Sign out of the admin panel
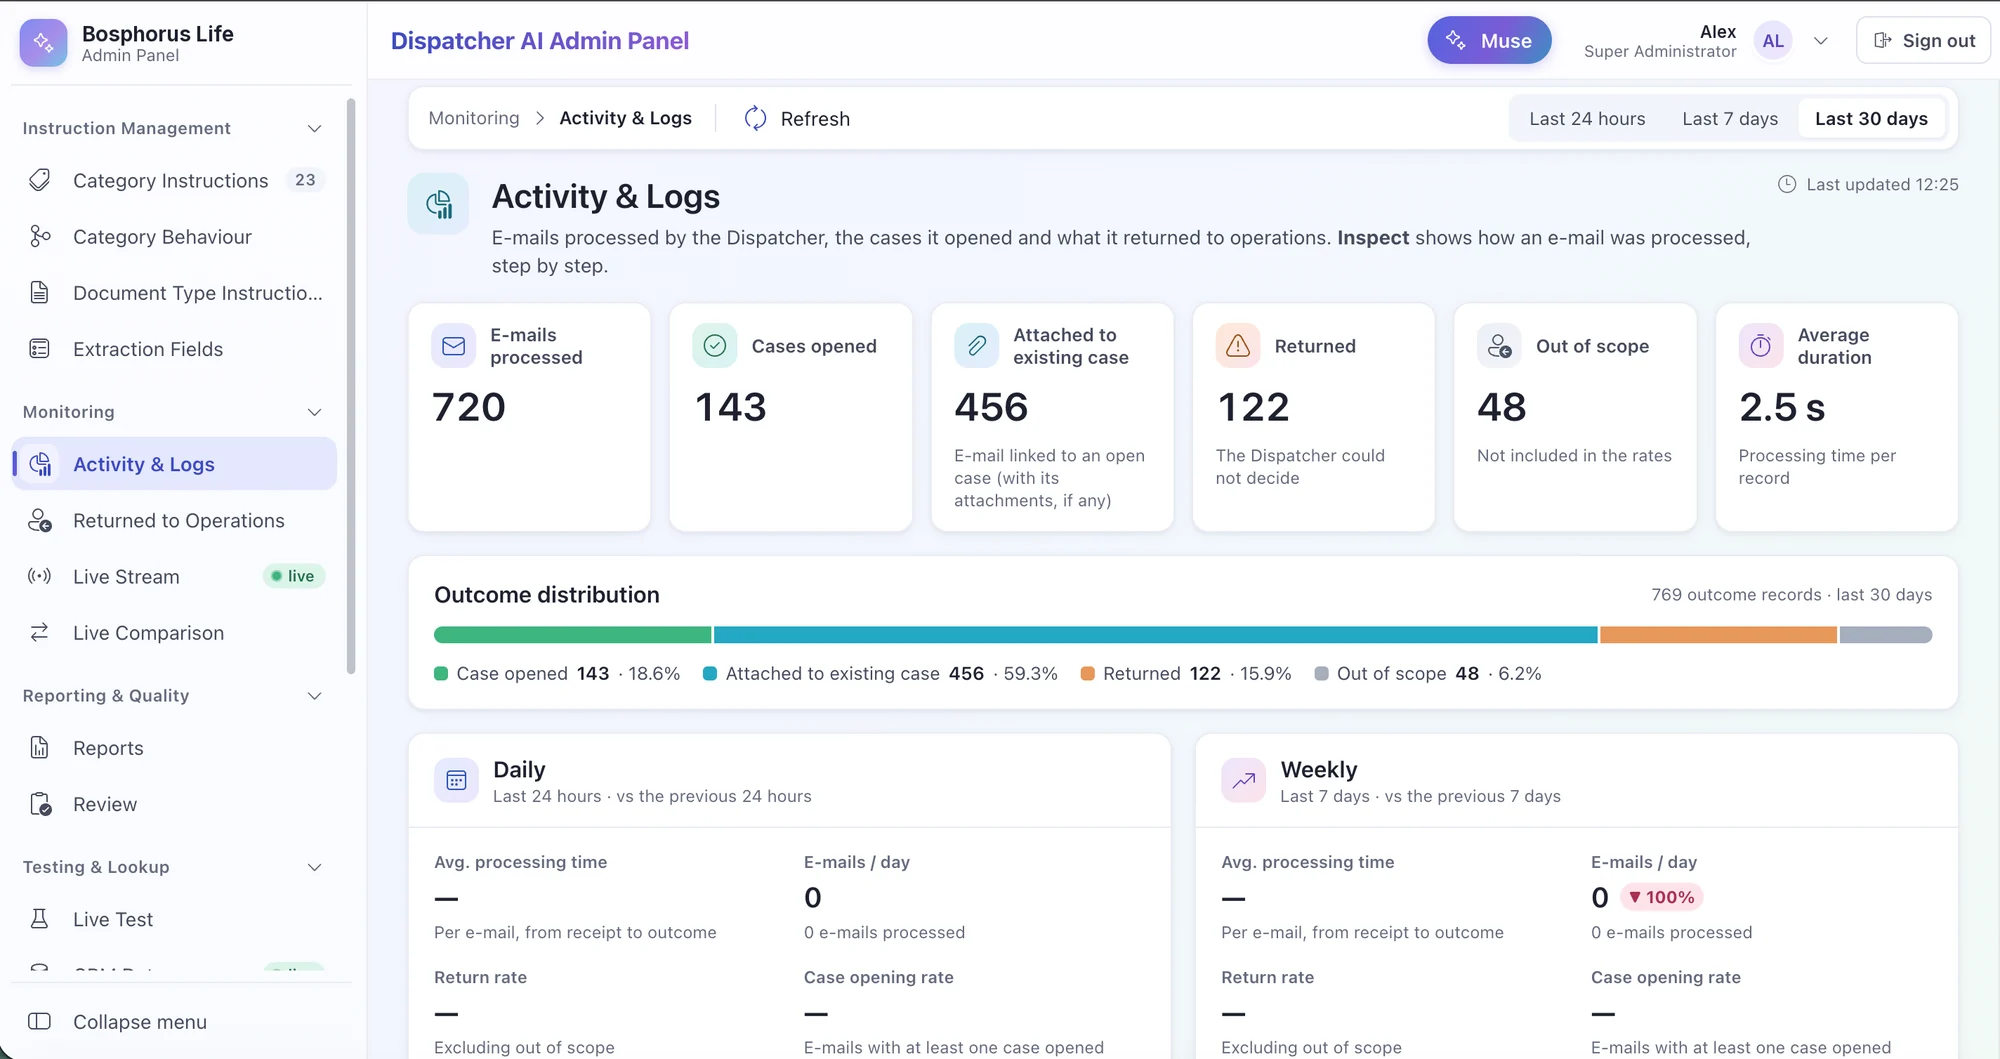2000x1059 pixels. 1923,40
